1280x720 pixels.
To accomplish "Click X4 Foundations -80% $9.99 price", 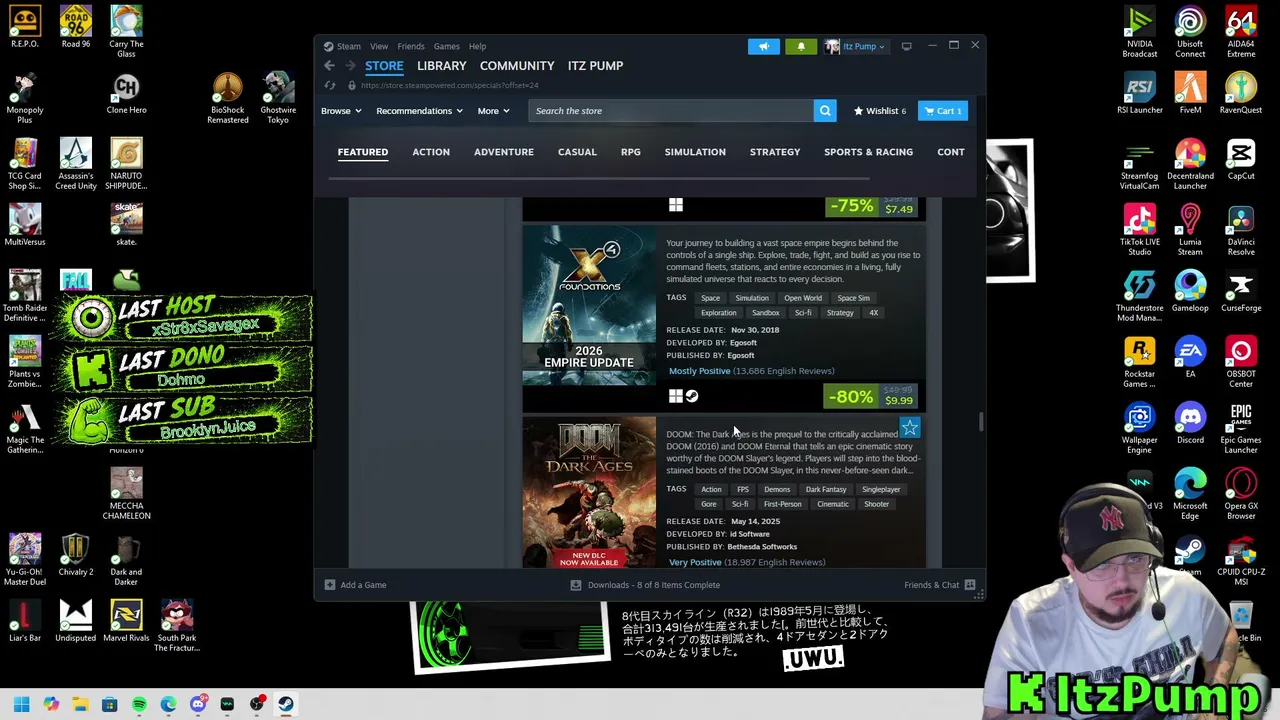I will [870, 397].
